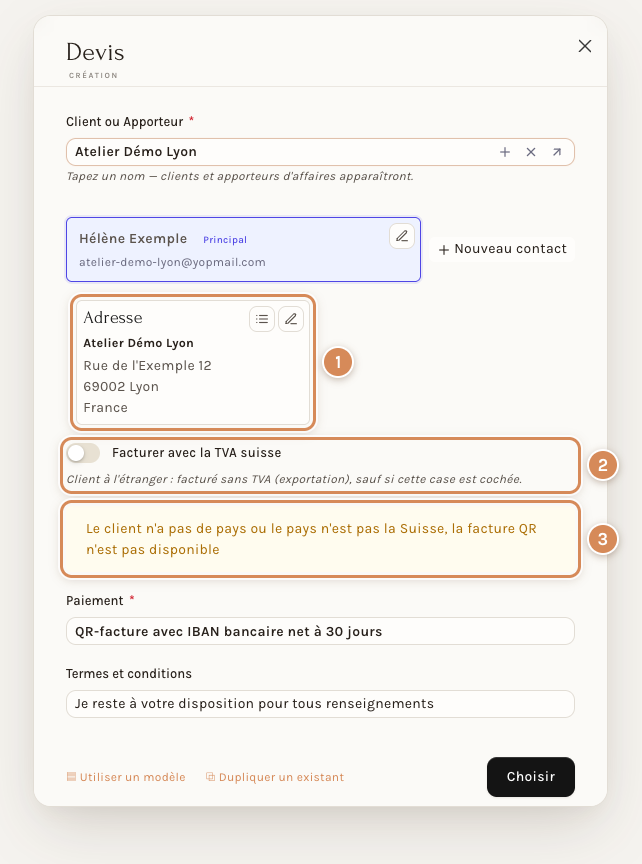
Task: Click Dupliquer un existant link
Action: [275, 777]
